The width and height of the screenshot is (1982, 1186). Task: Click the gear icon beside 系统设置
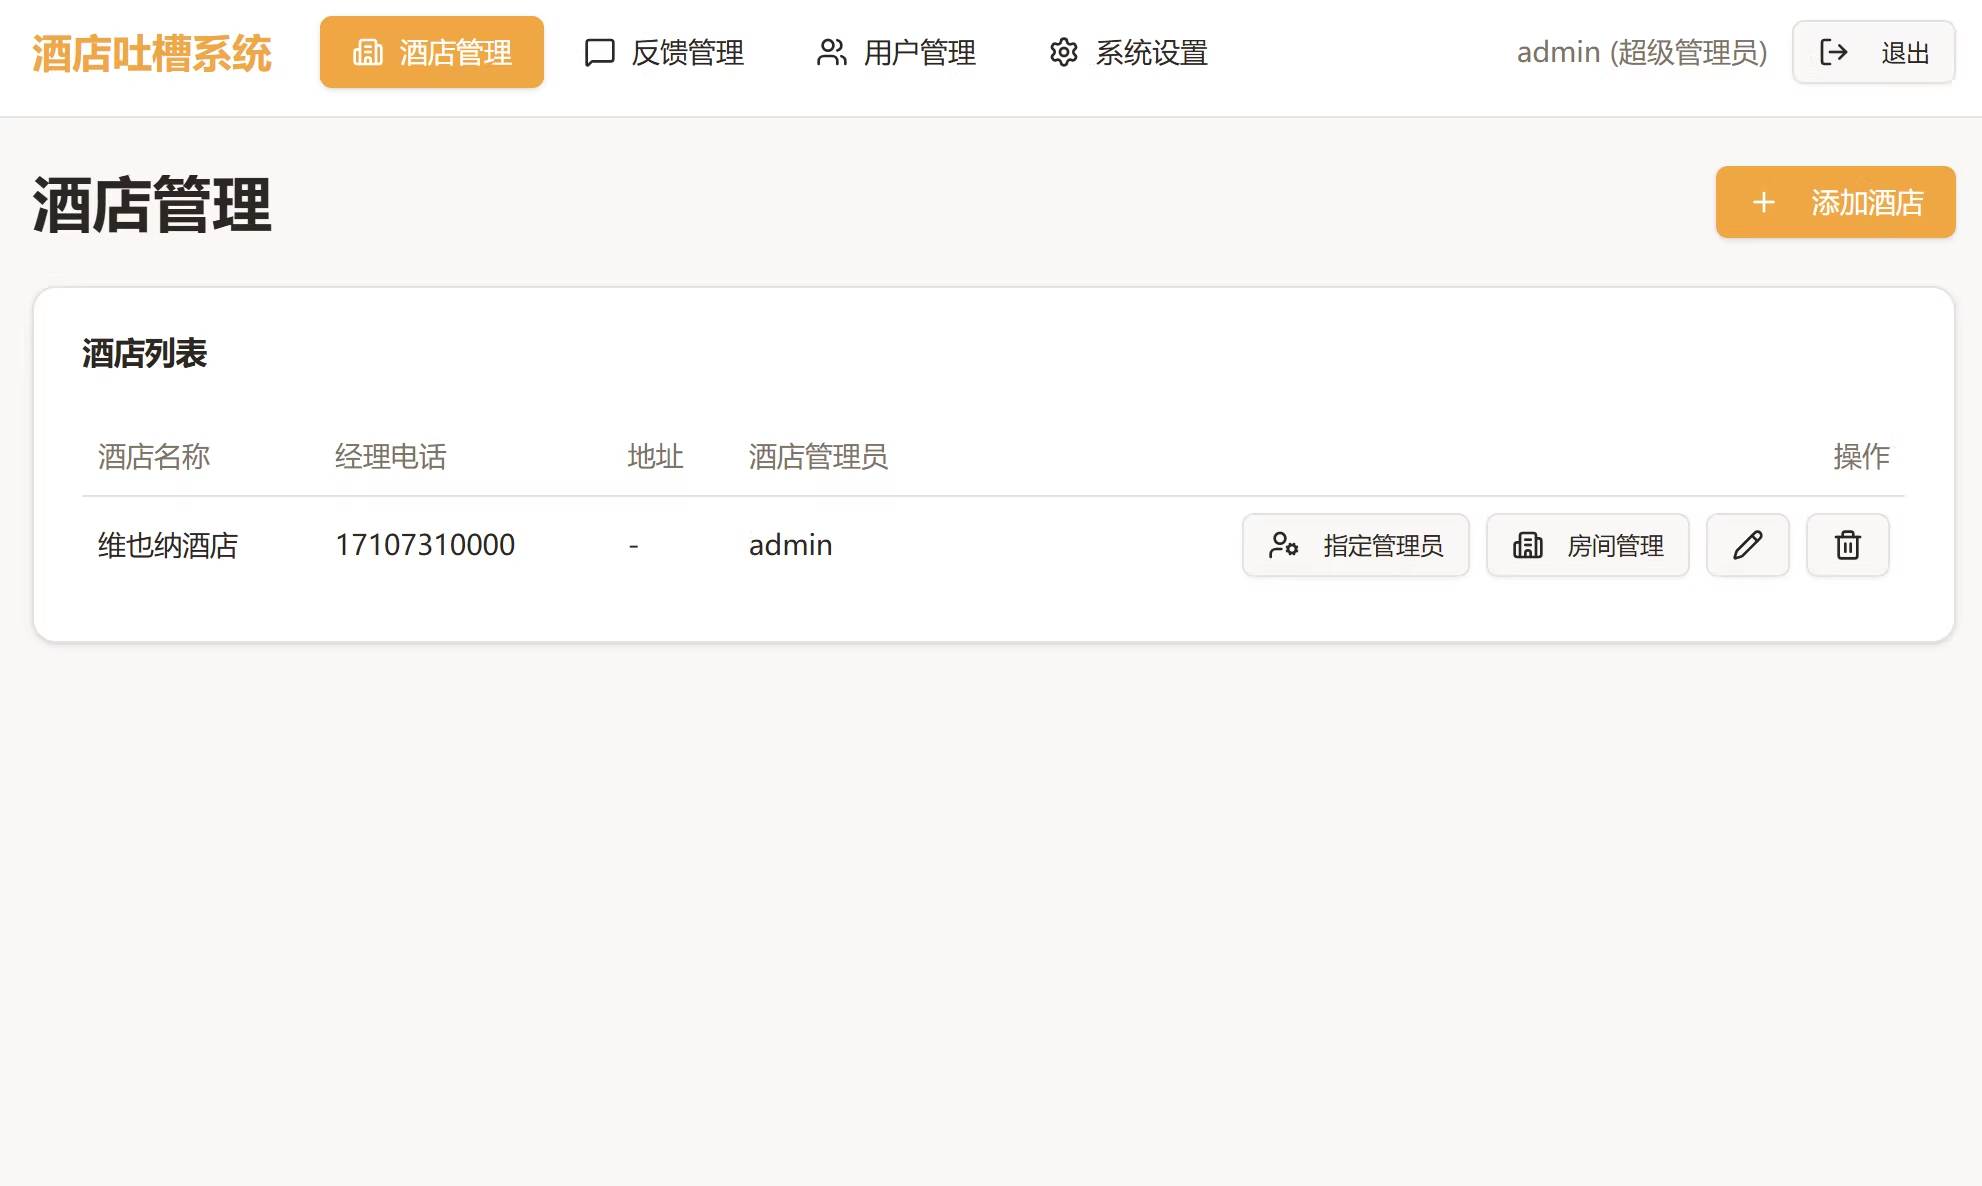[1063, 52]
